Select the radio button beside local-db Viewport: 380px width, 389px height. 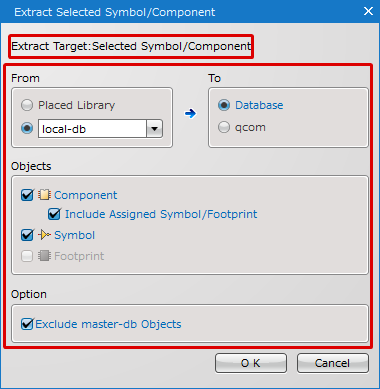[x=27, y=128]
